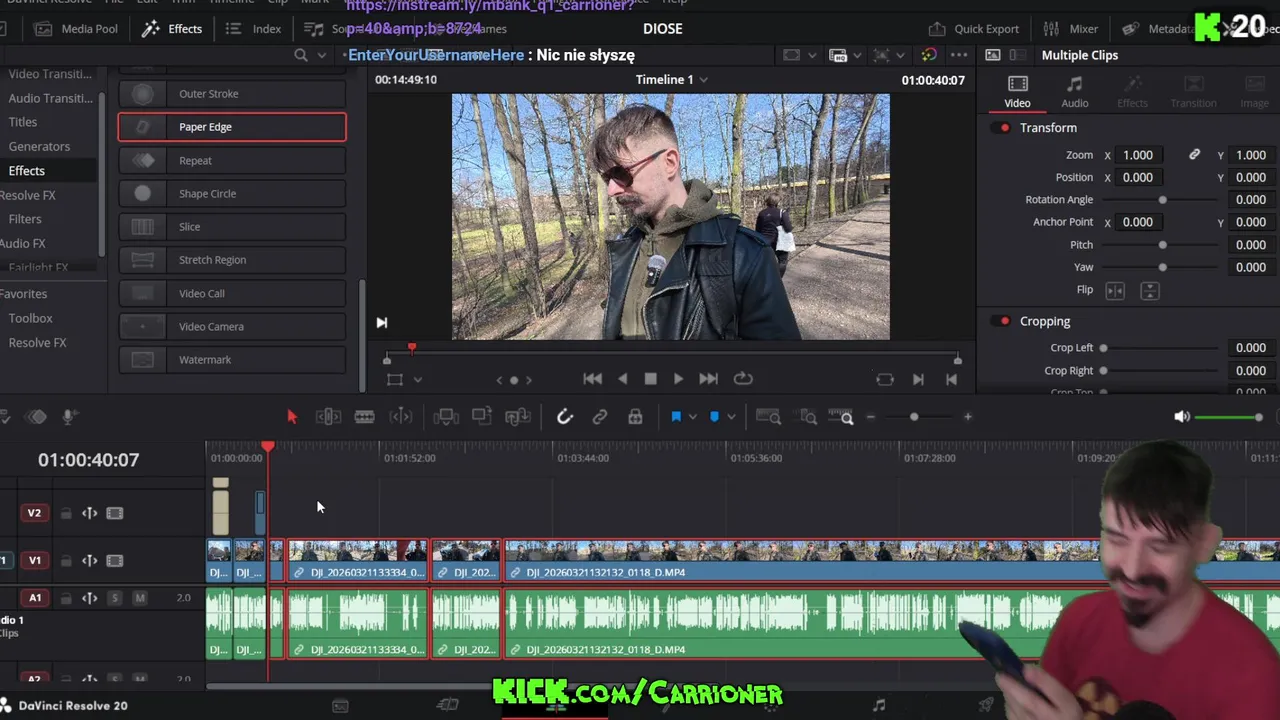Select the Video Transitions category
The image size is (1280, 720).
50,74
